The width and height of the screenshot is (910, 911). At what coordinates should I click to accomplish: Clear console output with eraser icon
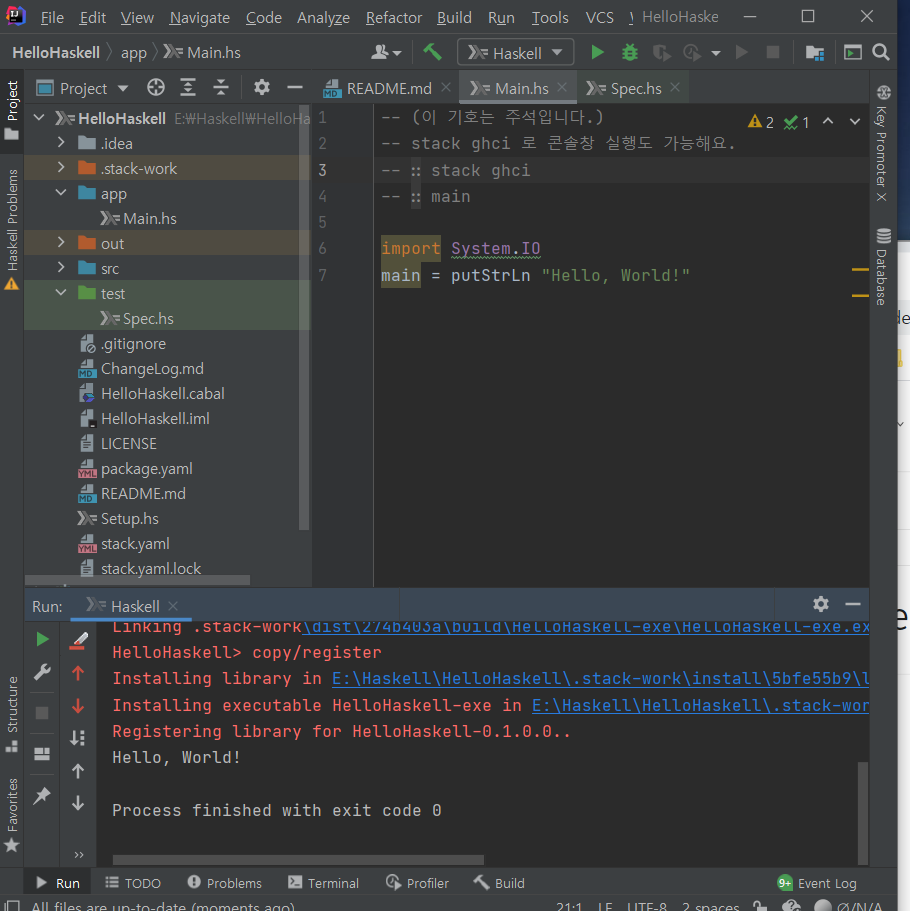78,640
